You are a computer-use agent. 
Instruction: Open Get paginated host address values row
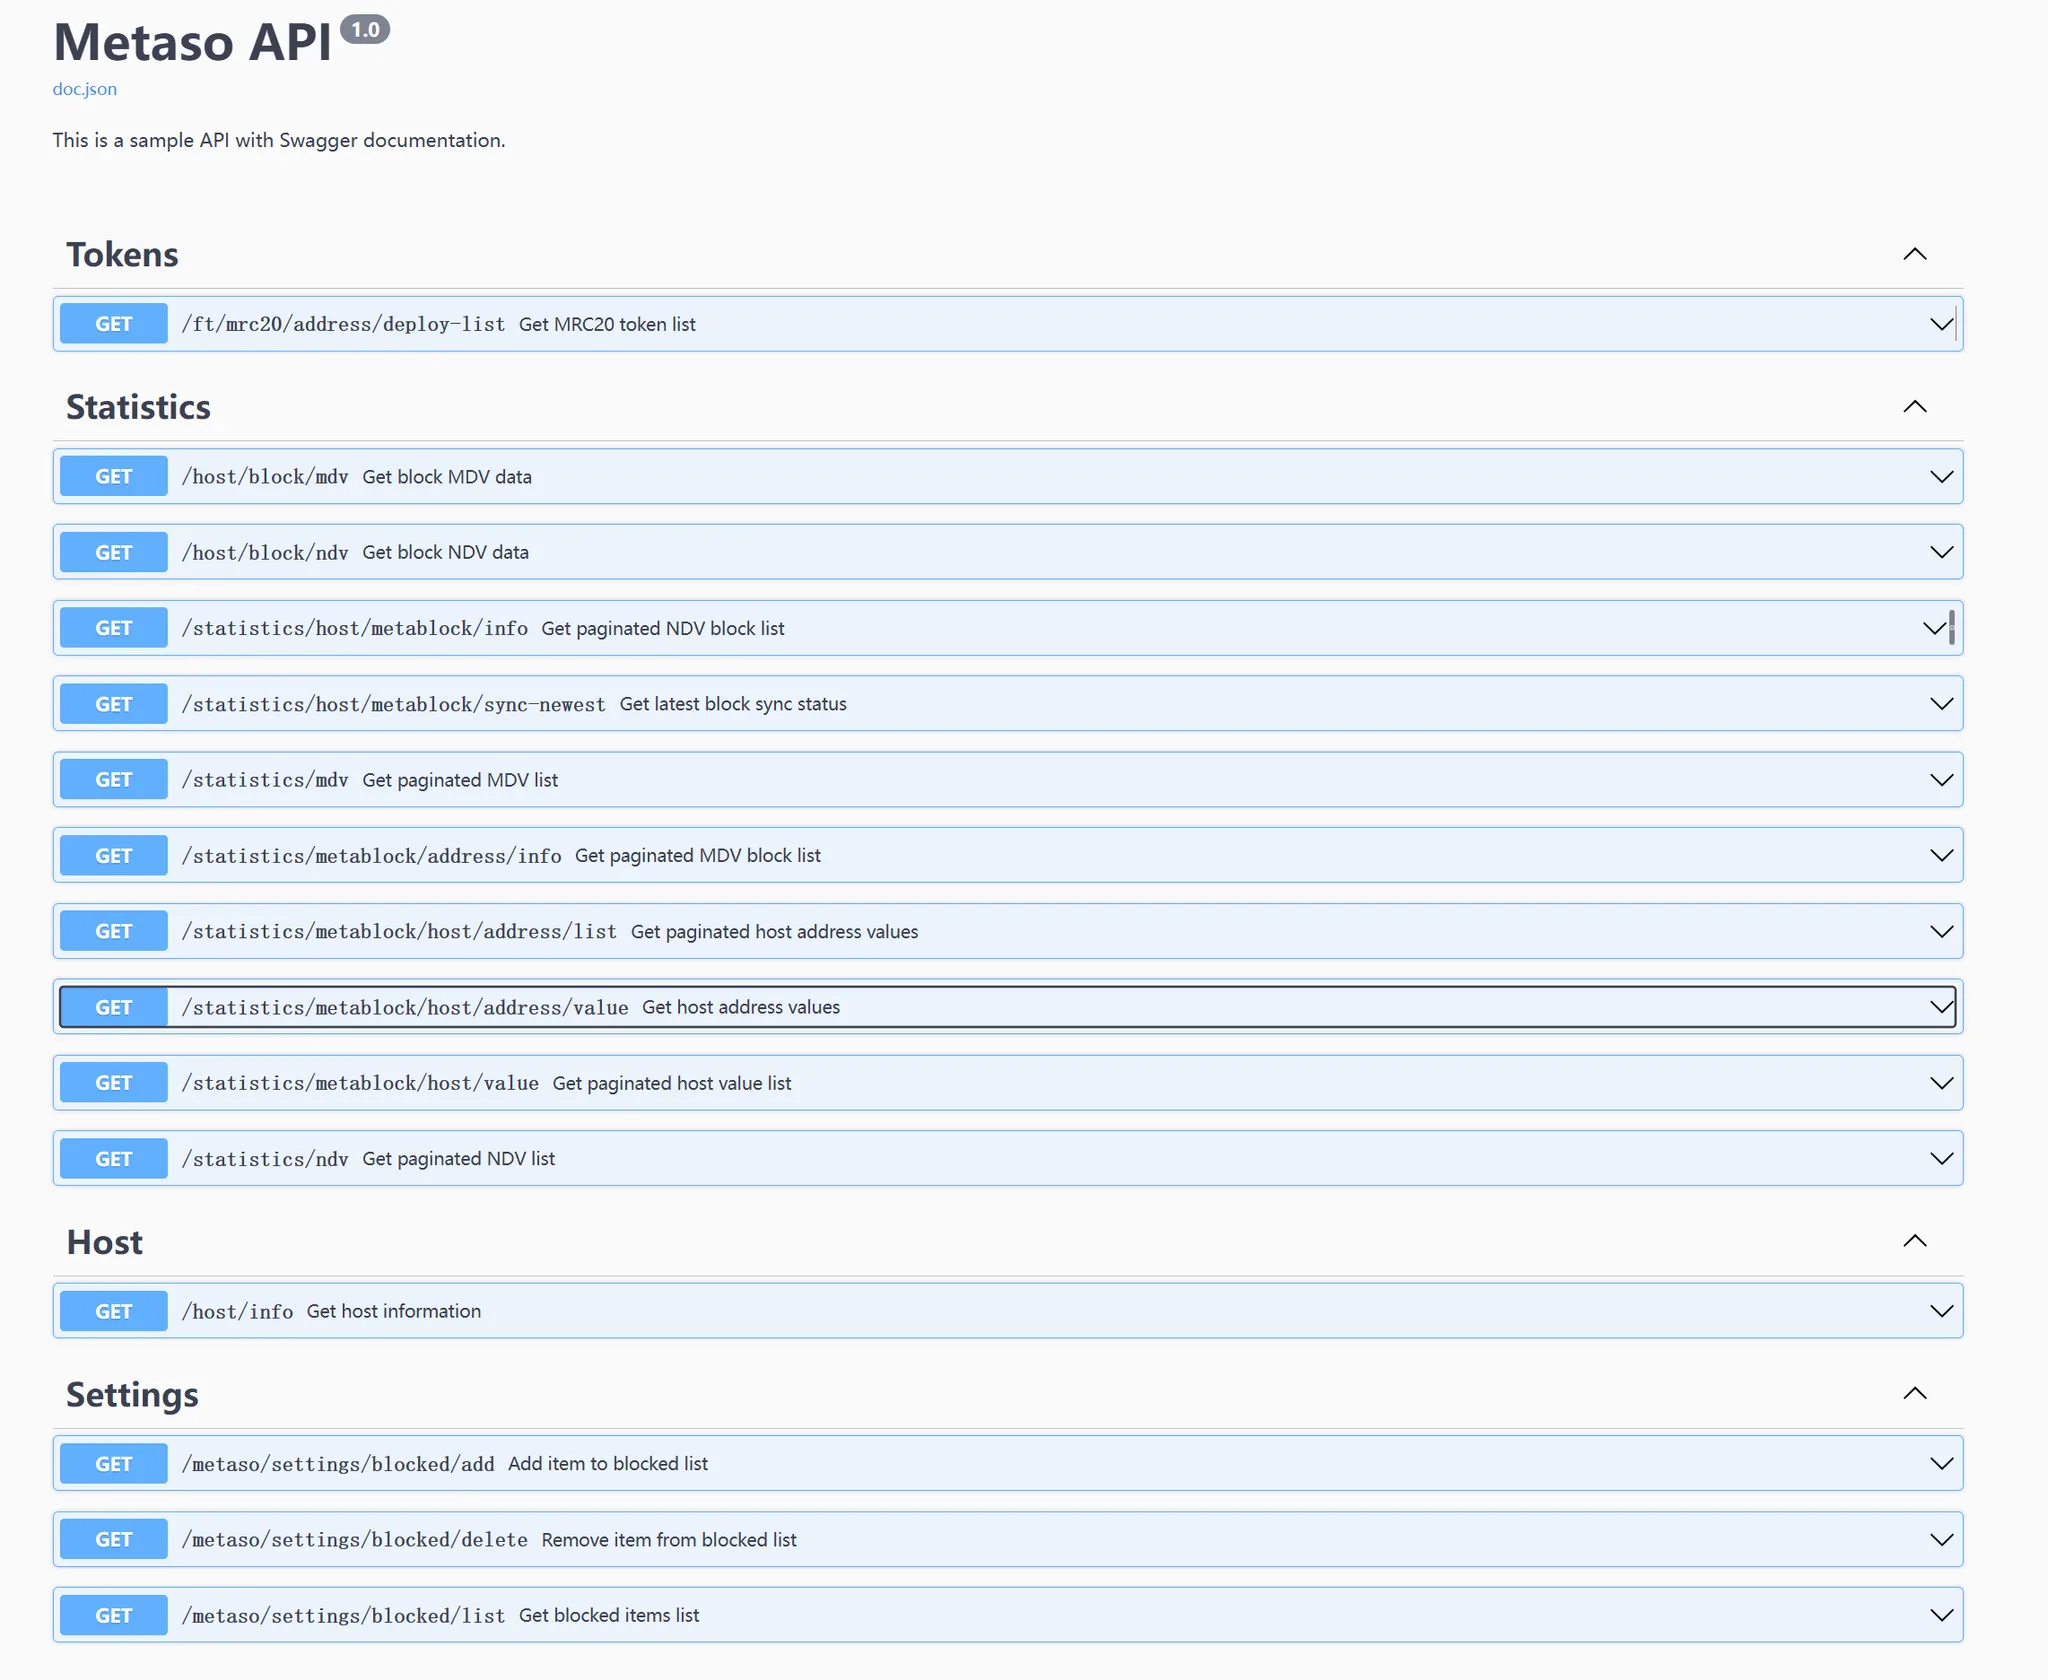[x=774, y=932]
